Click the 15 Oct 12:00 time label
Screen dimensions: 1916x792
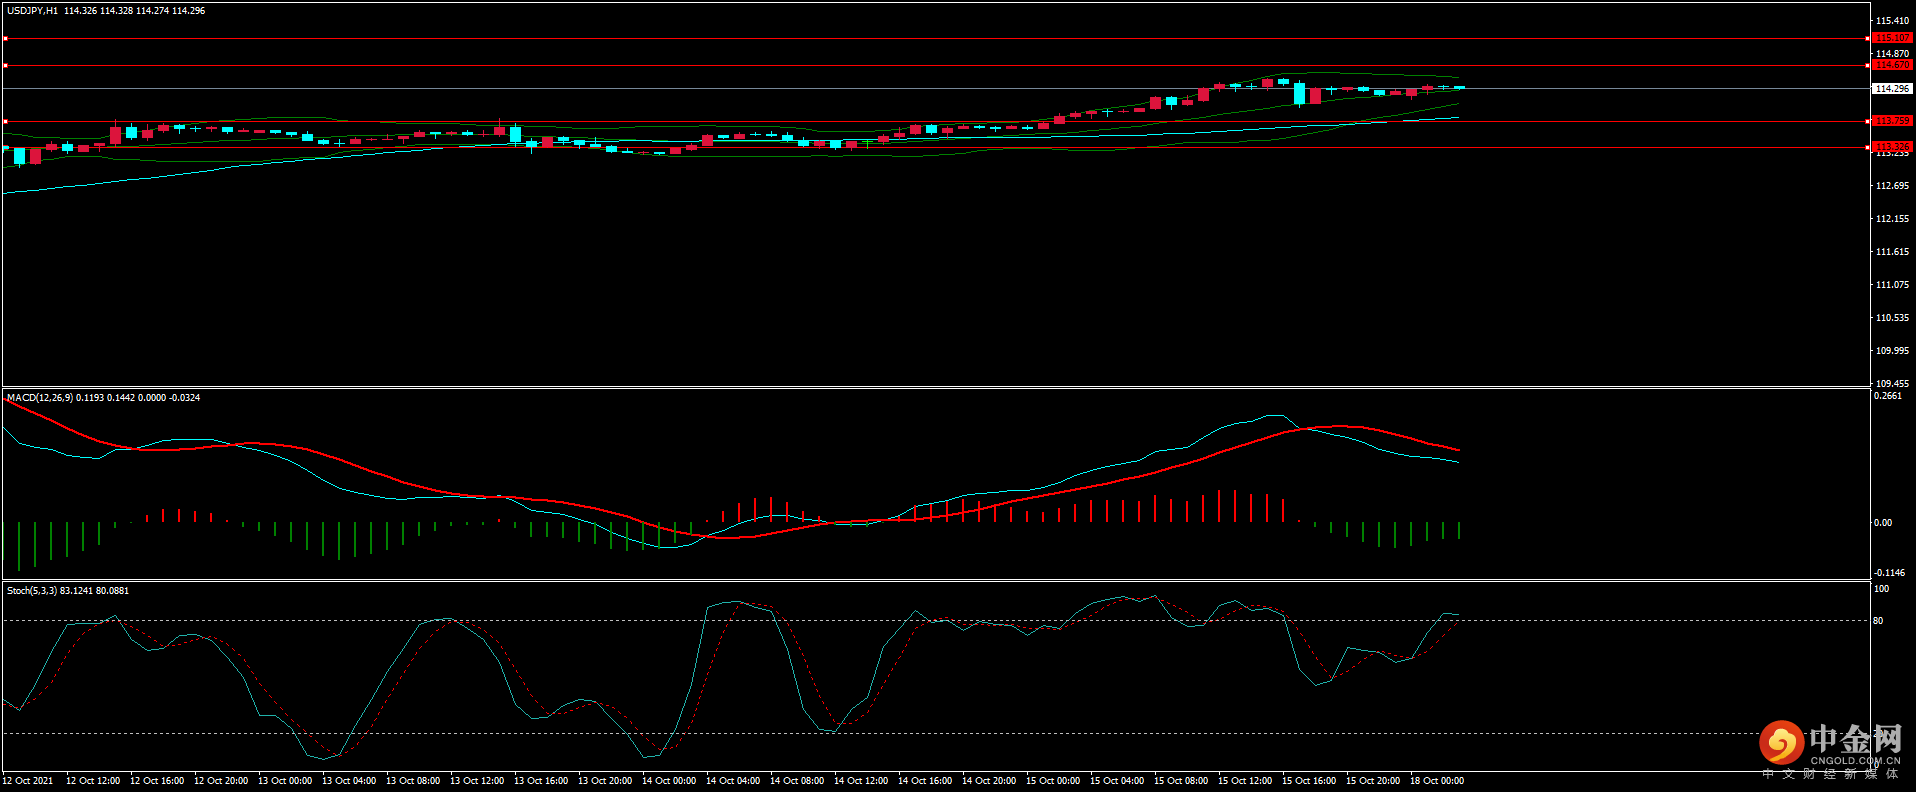(x=1245, y=781)
